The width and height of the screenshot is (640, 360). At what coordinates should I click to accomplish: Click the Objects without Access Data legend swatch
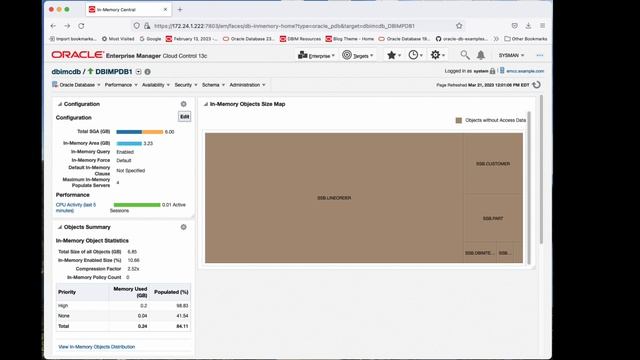(459, 120)
